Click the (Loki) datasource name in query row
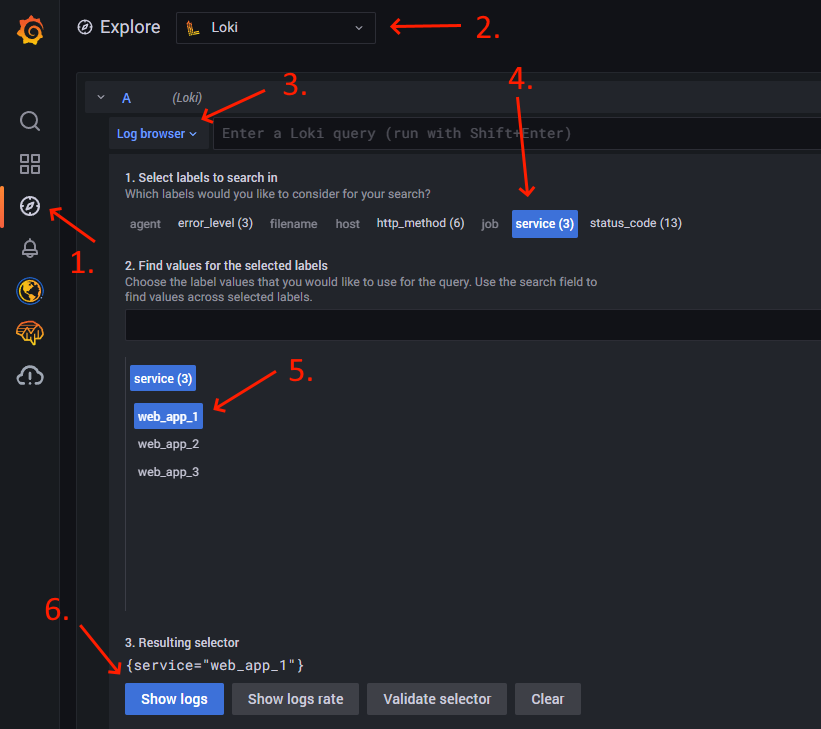The width and height of the screenshot is (821, 729). point(187,98)
